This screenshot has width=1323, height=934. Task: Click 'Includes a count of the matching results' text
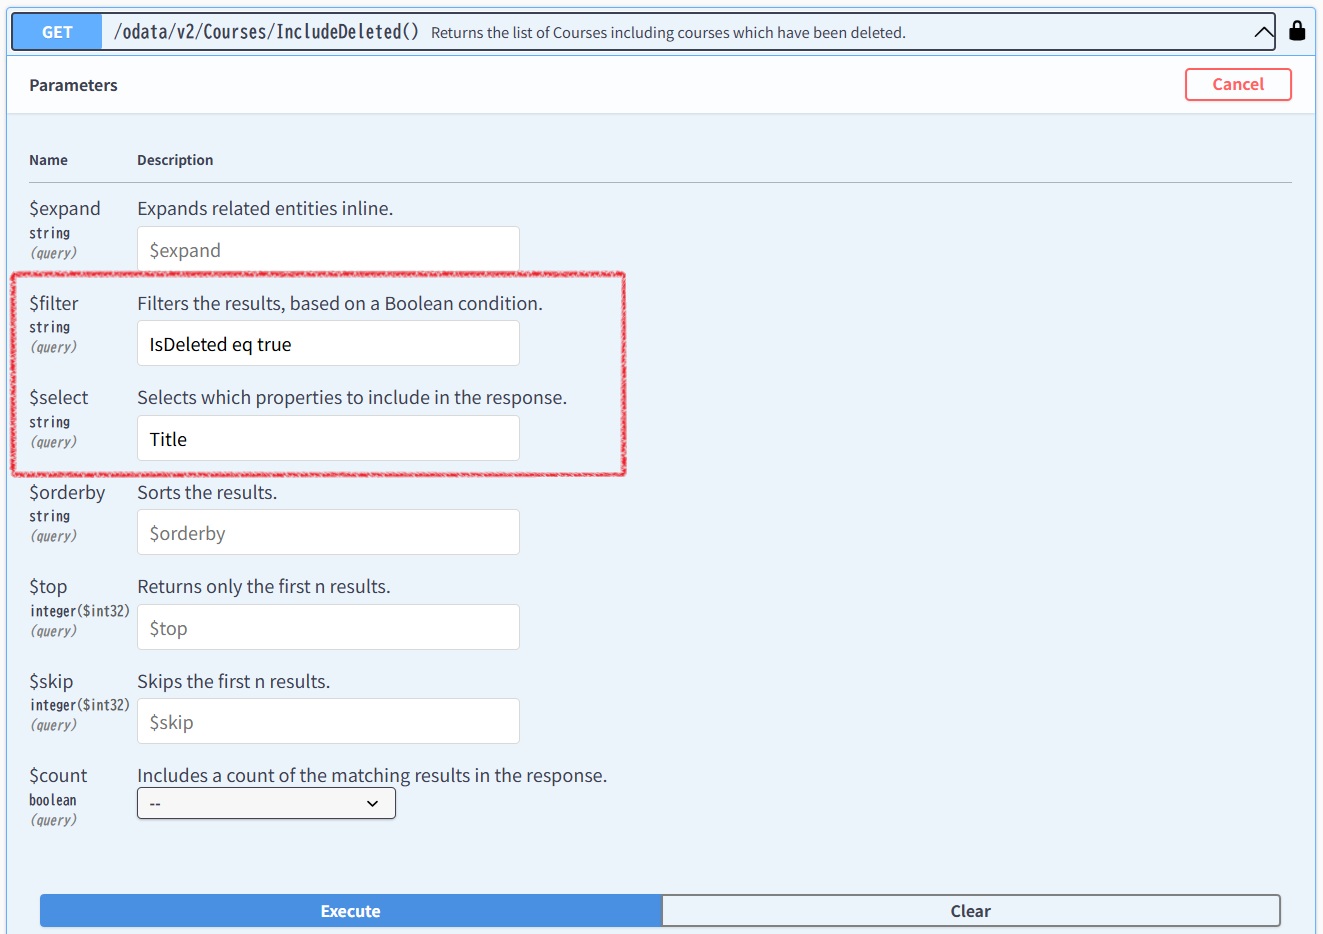[372, 775]
